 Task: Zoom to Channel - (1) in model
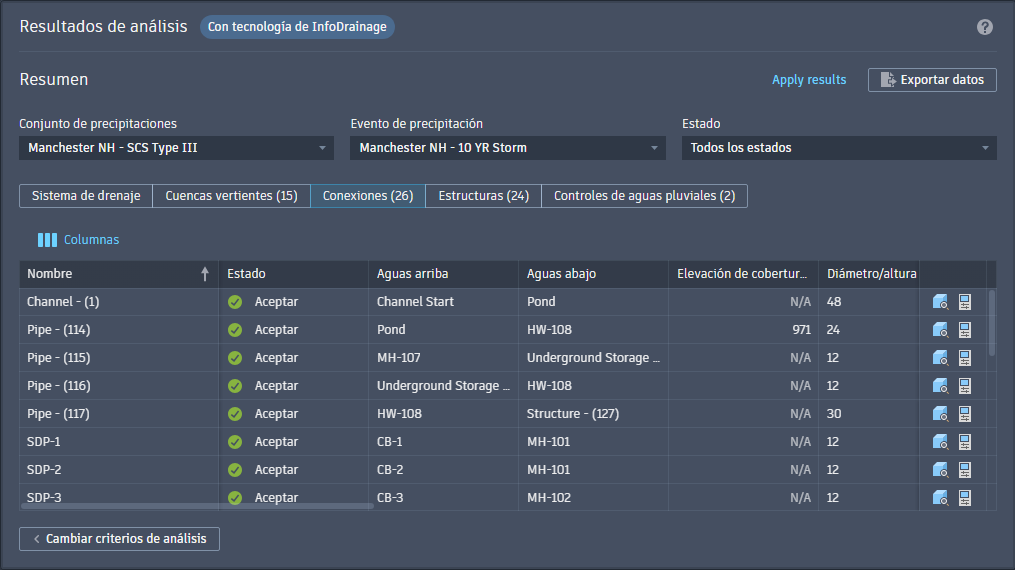[940, 302]
